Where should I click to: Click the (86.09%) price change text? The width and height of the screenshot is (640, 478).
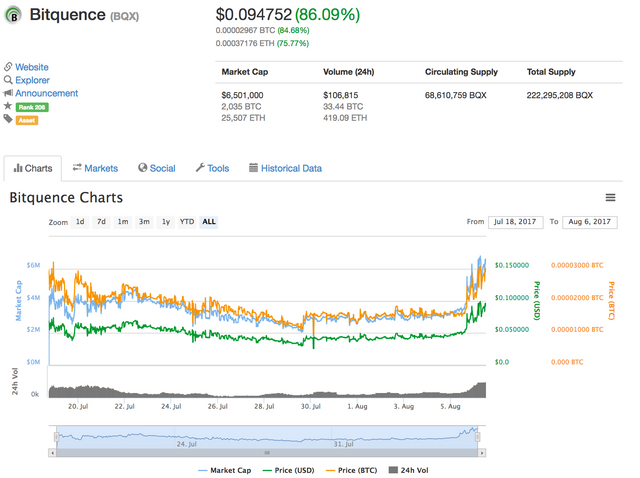[328, 15]
